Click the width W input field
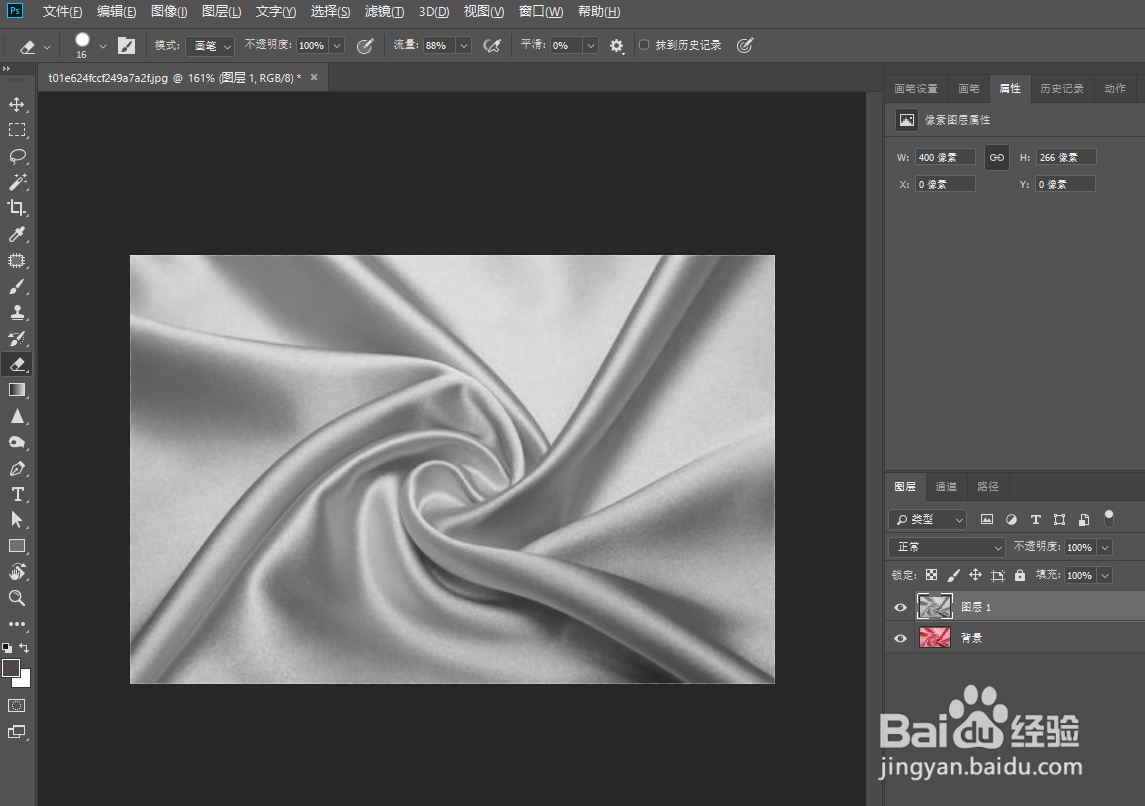 click(x=945, y=158)
